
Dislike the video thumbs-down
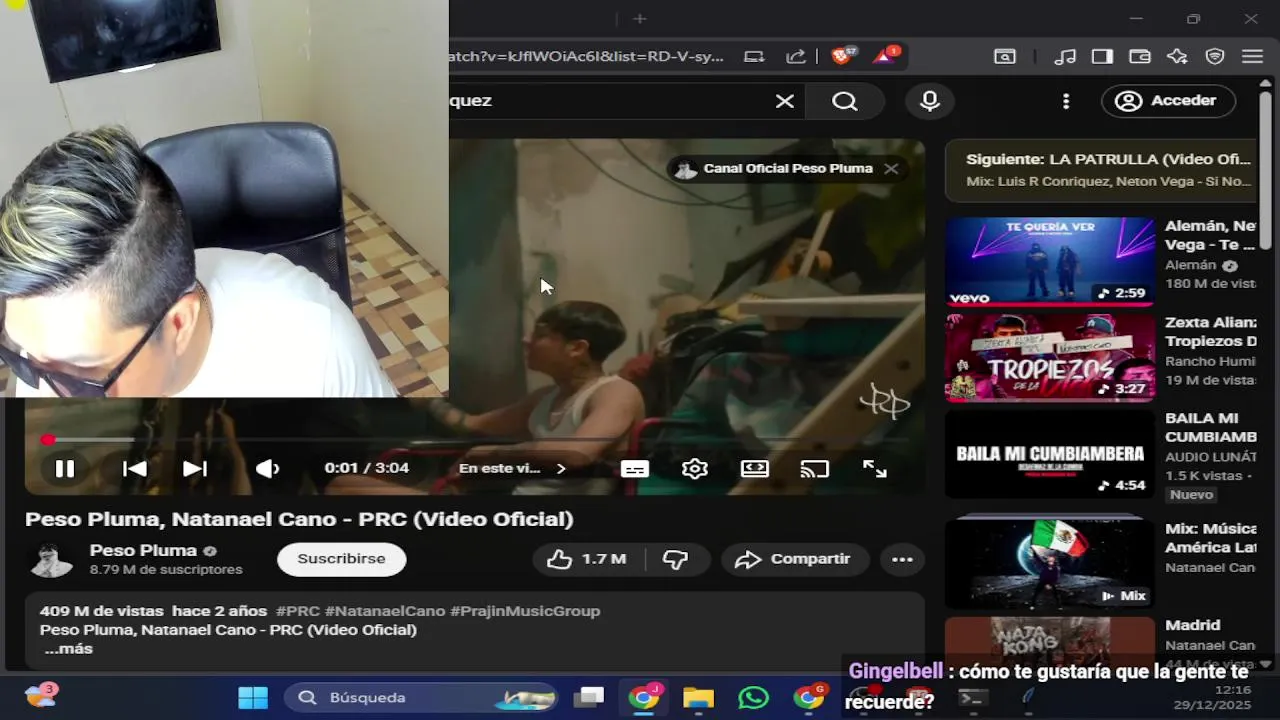(x=677, y=559)
